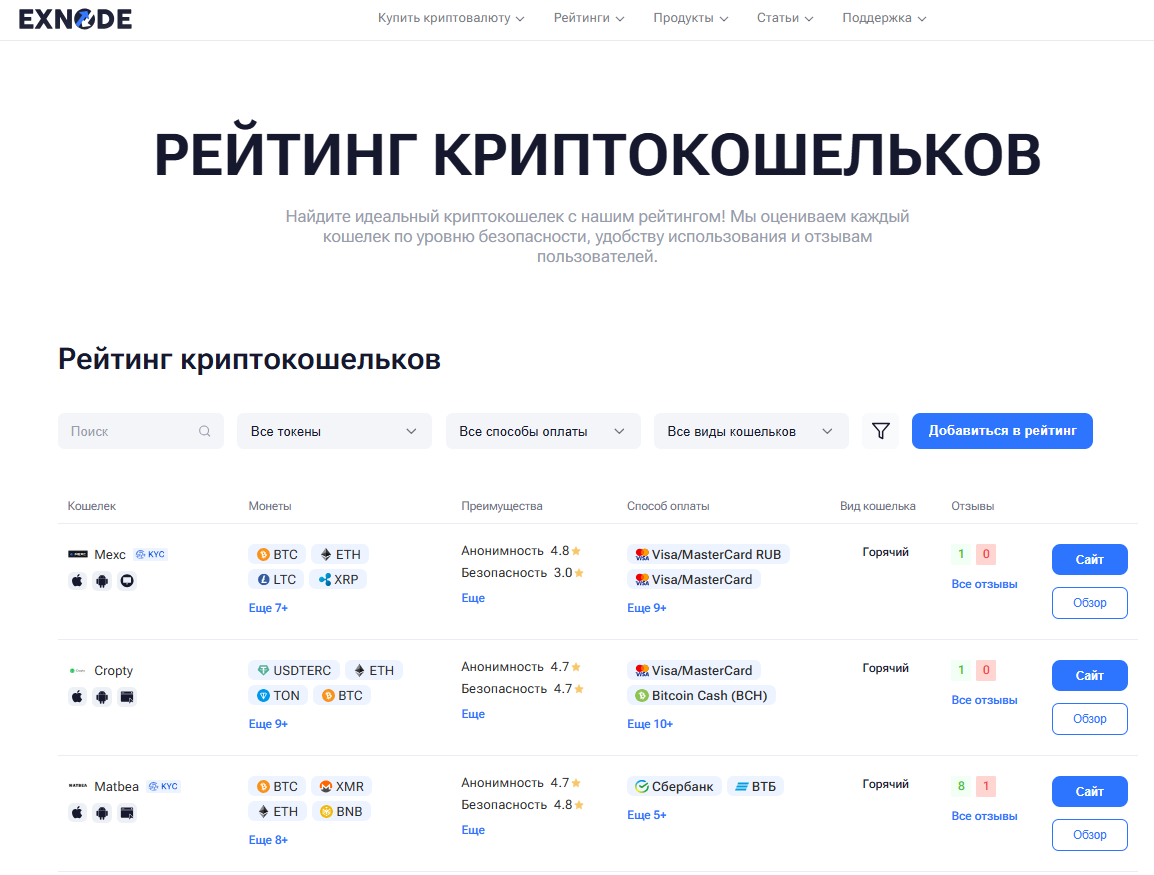
Task: Open the Статьи menu
Action: point(785,17)
